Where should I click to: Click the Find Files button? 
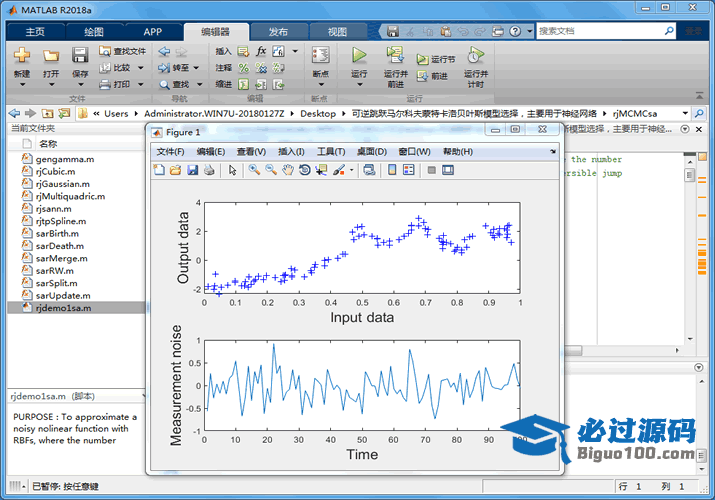pyautogui.click(x=123, y=51)
